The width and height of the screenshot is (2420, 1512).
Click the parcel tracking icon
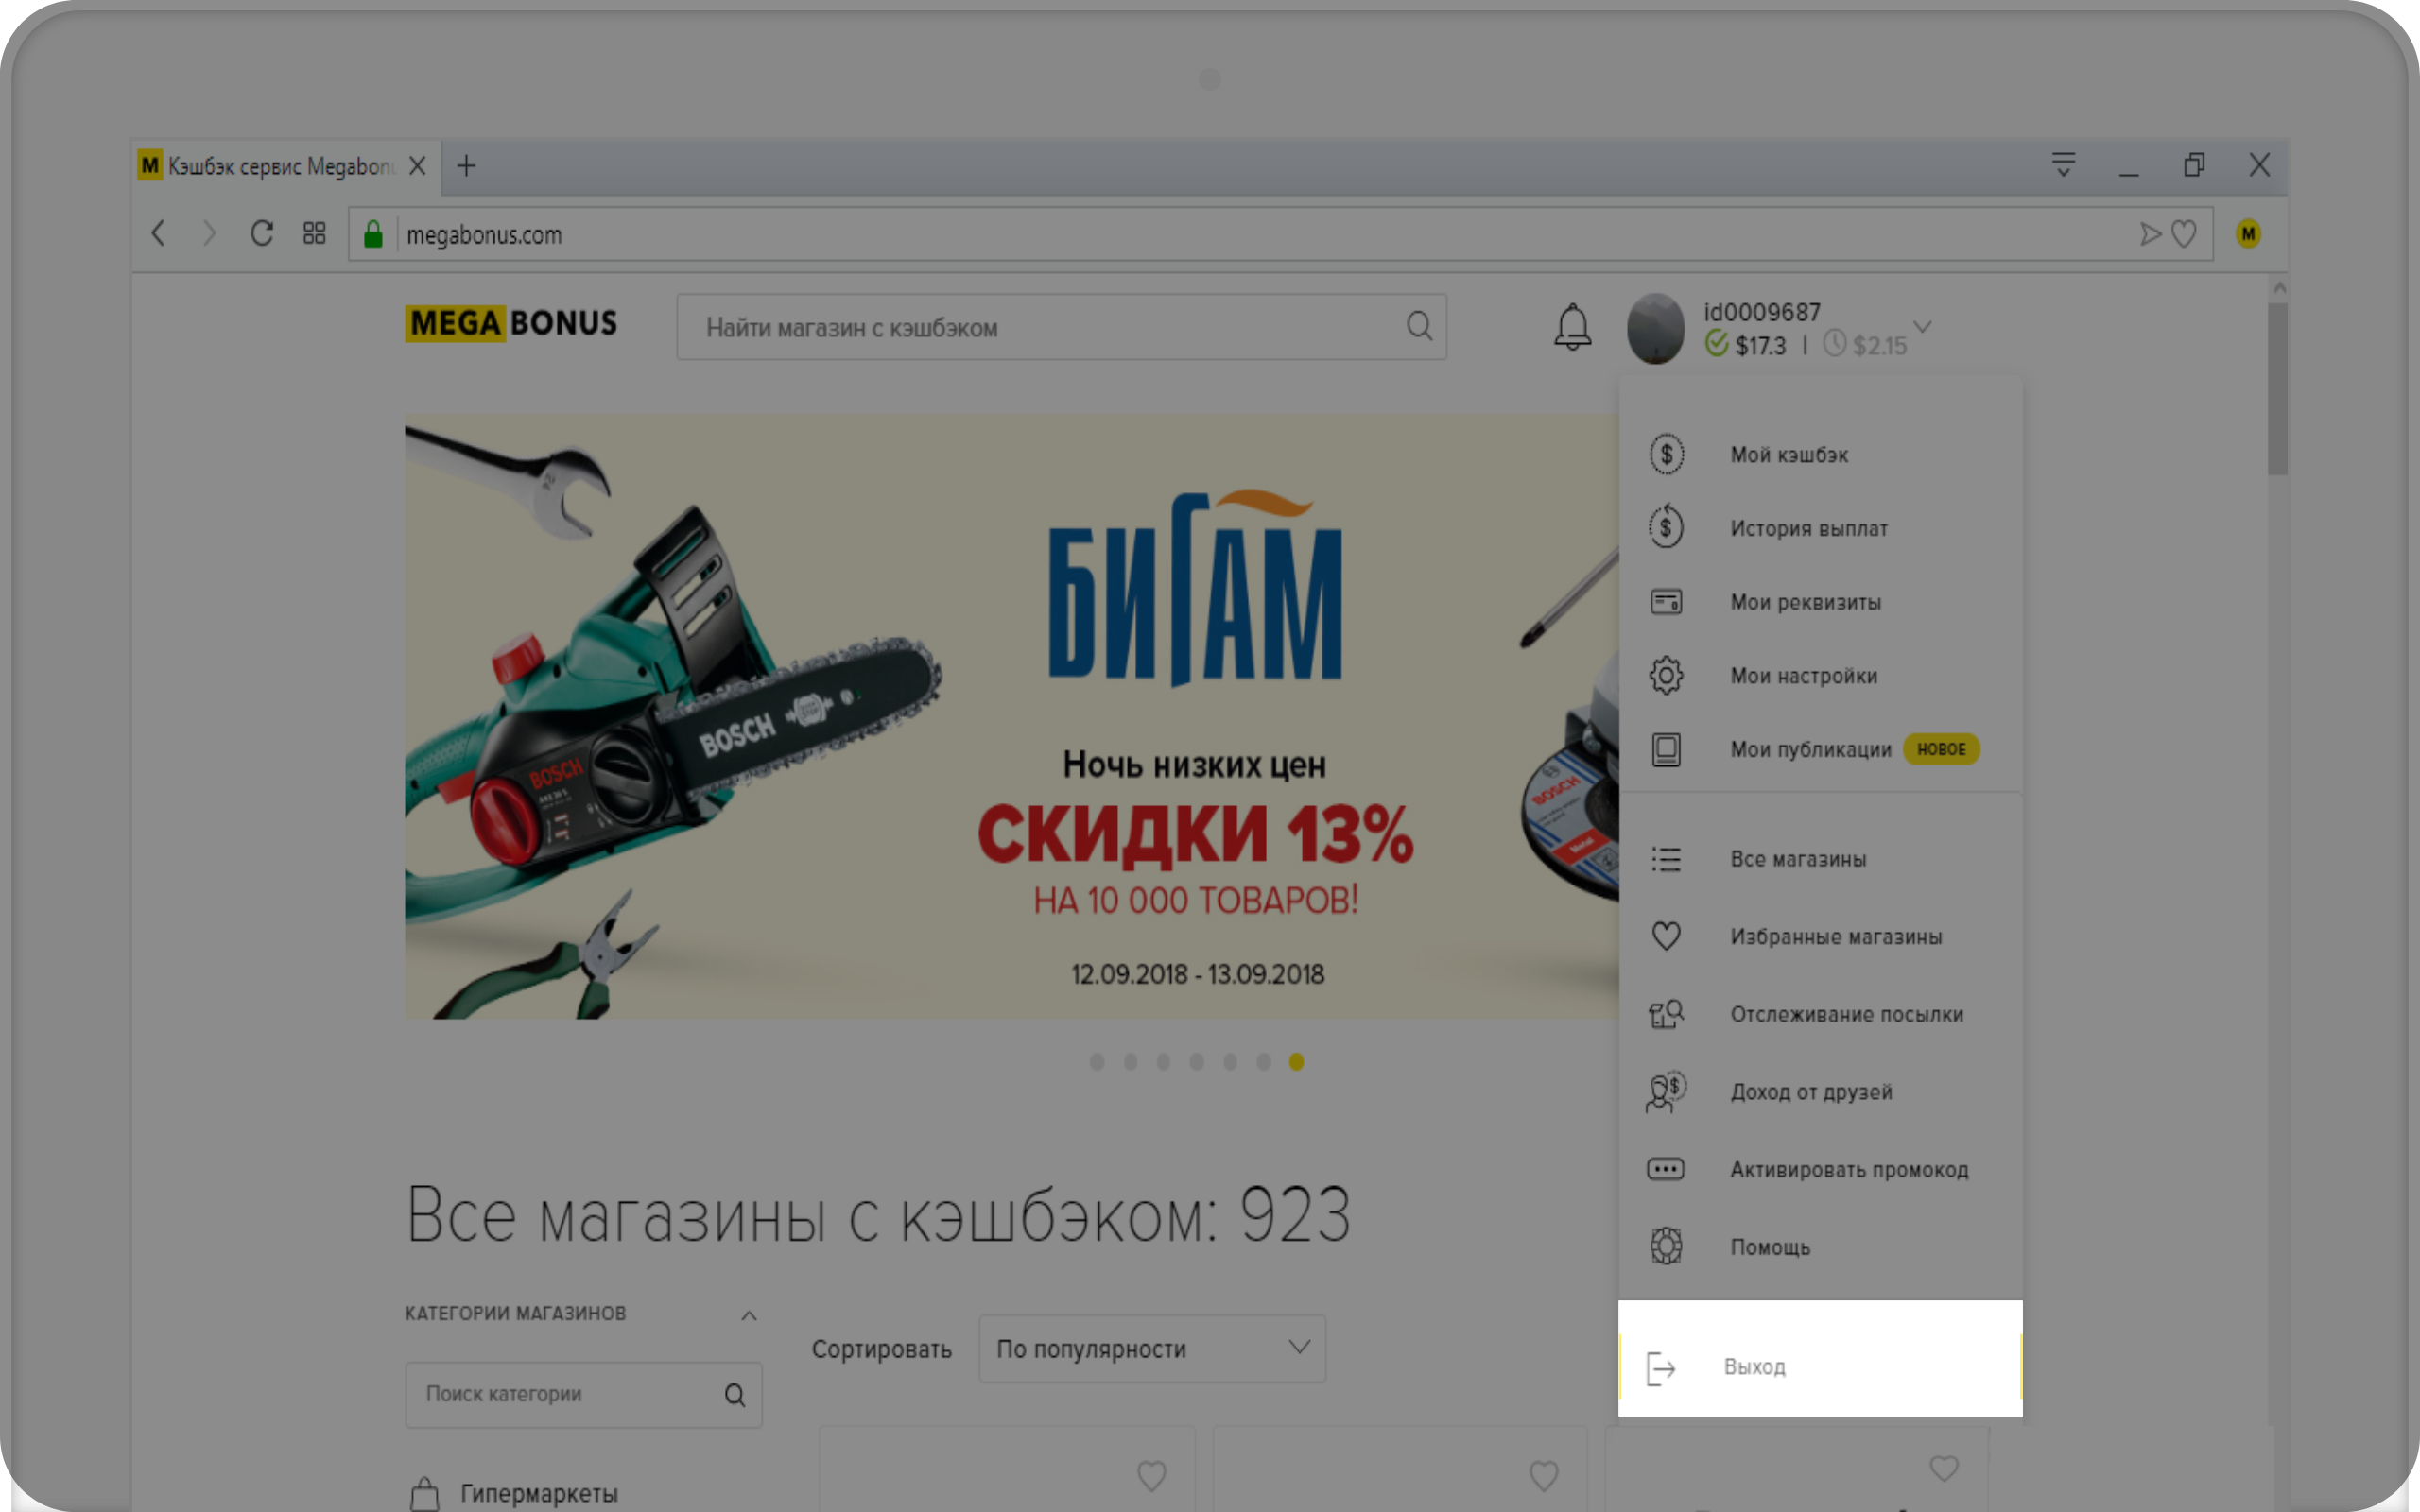point(1666,1014)
